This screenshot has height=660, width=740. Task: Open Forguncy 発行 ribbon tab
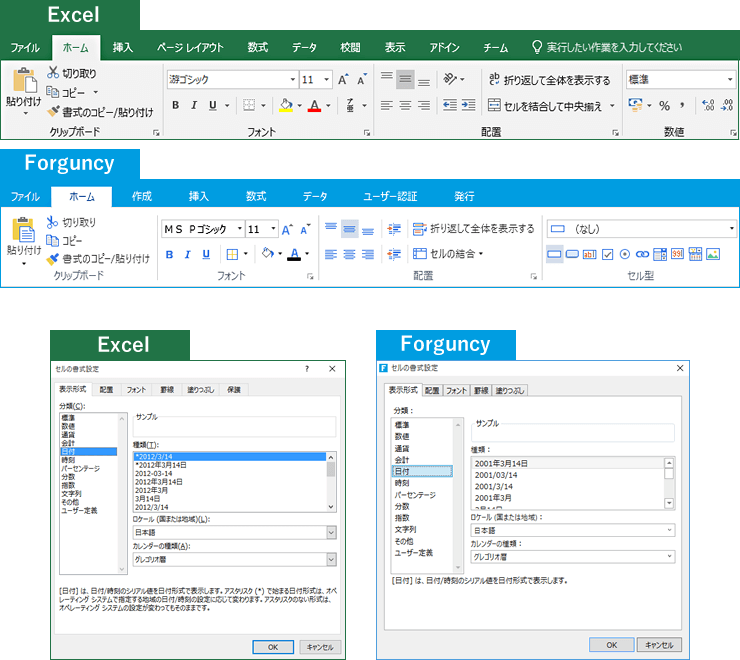tap(464, 196)
